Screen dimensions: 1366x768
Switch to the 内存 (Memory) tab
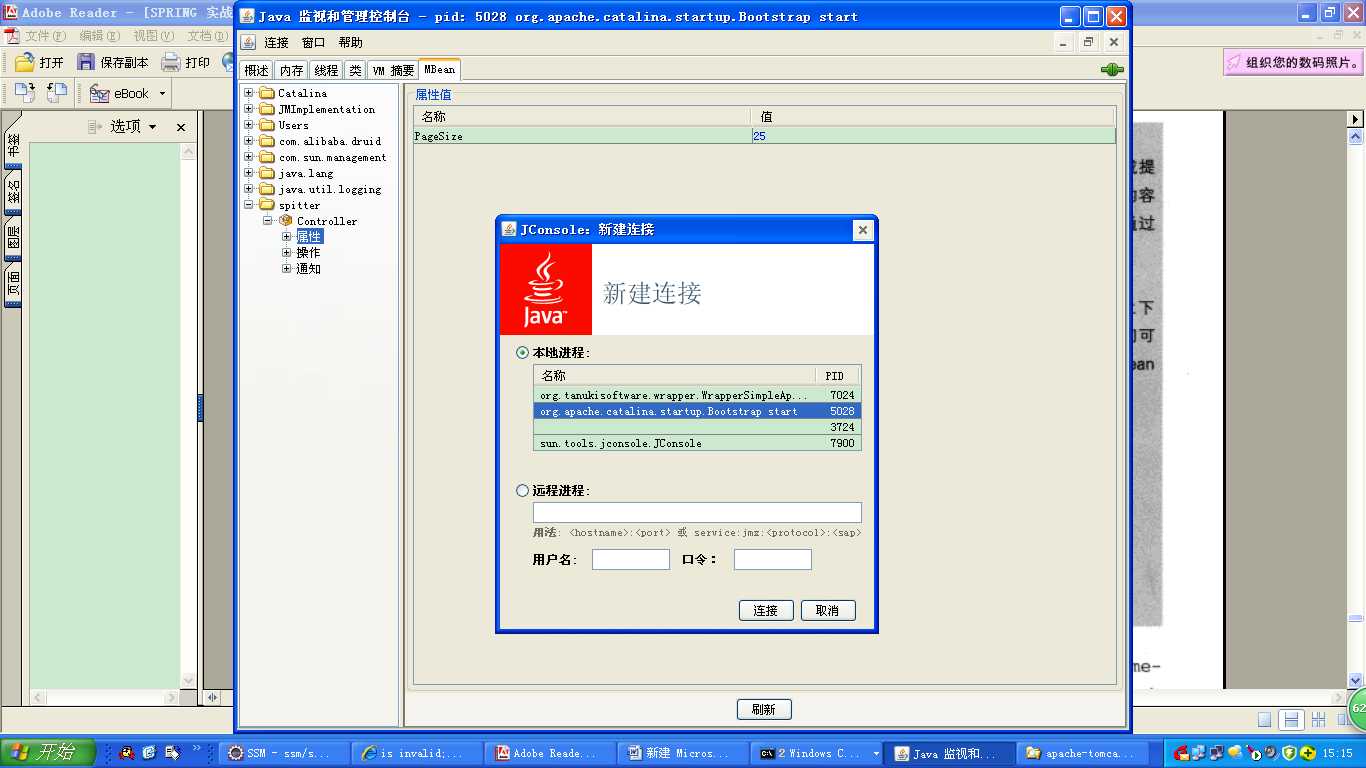pyautogui.click(x=291, y=70)
